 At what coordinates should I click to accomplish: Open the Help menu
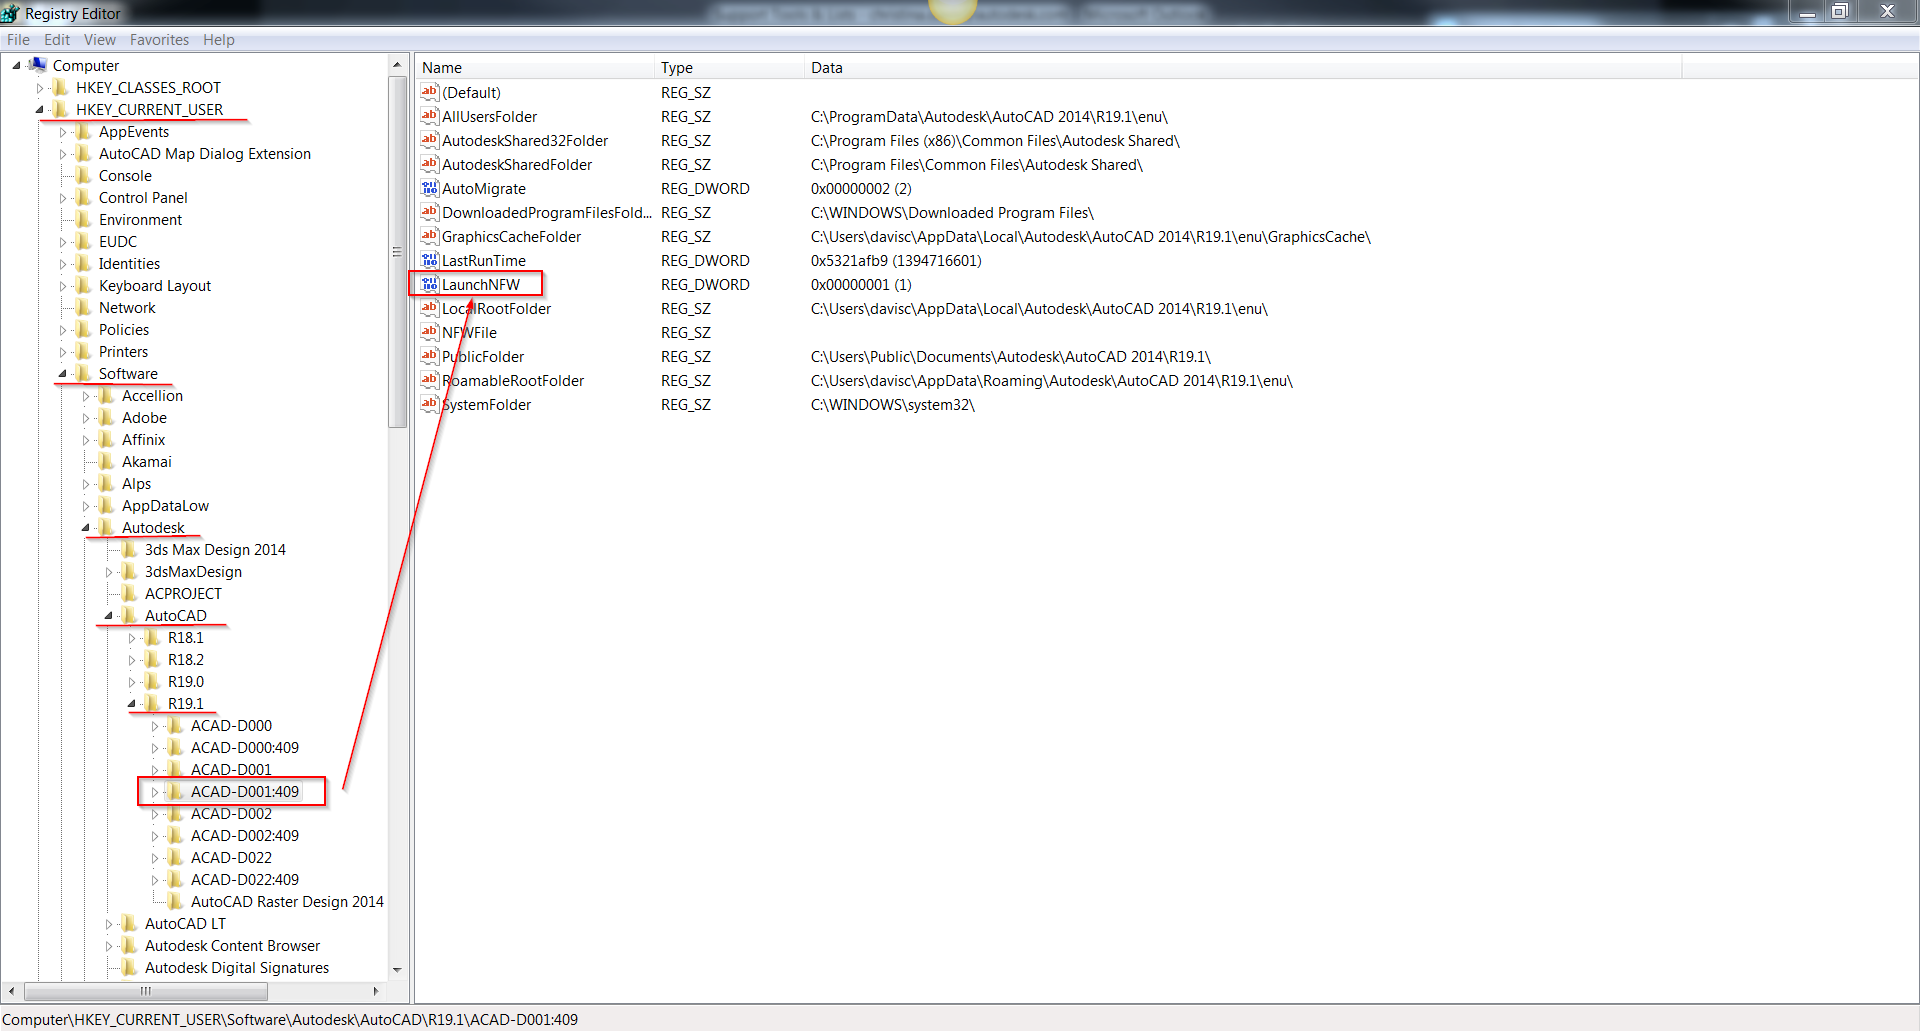click(219, 40)
